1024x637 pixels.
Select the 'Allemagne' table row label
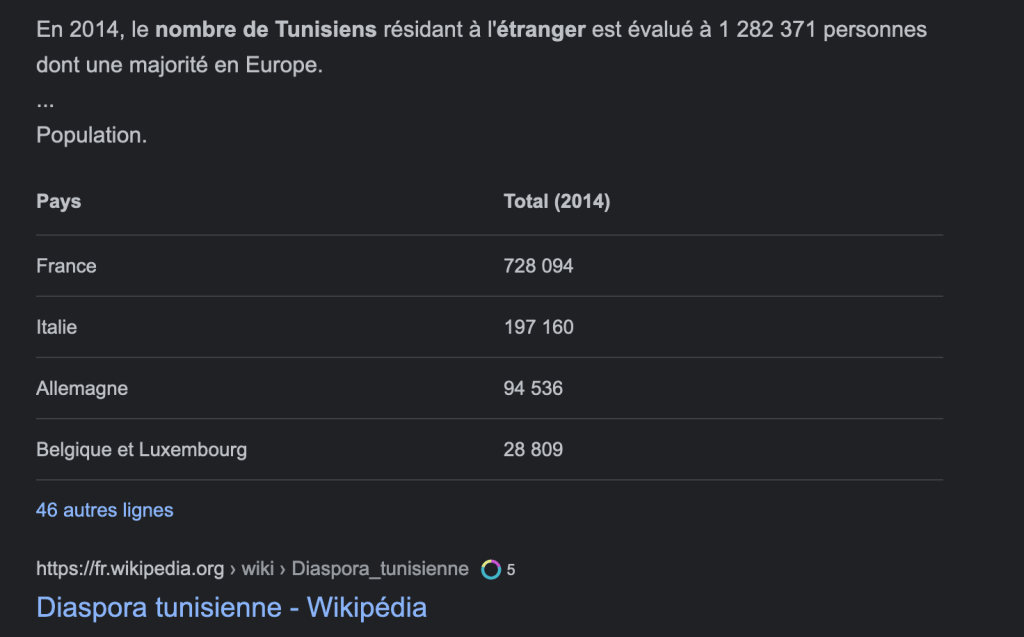pyautogui.click(x=82, y=388)
